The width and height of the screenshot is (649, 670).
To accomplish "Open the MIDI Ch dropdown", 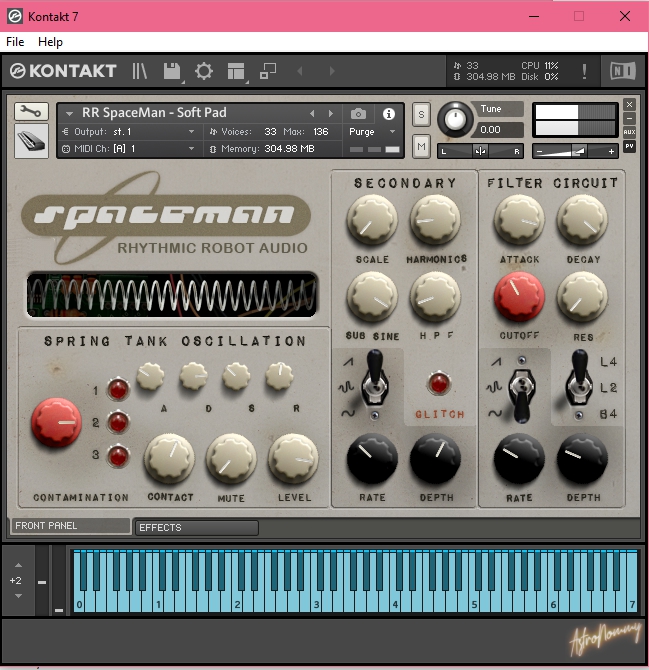I will (x=130, y=149).
